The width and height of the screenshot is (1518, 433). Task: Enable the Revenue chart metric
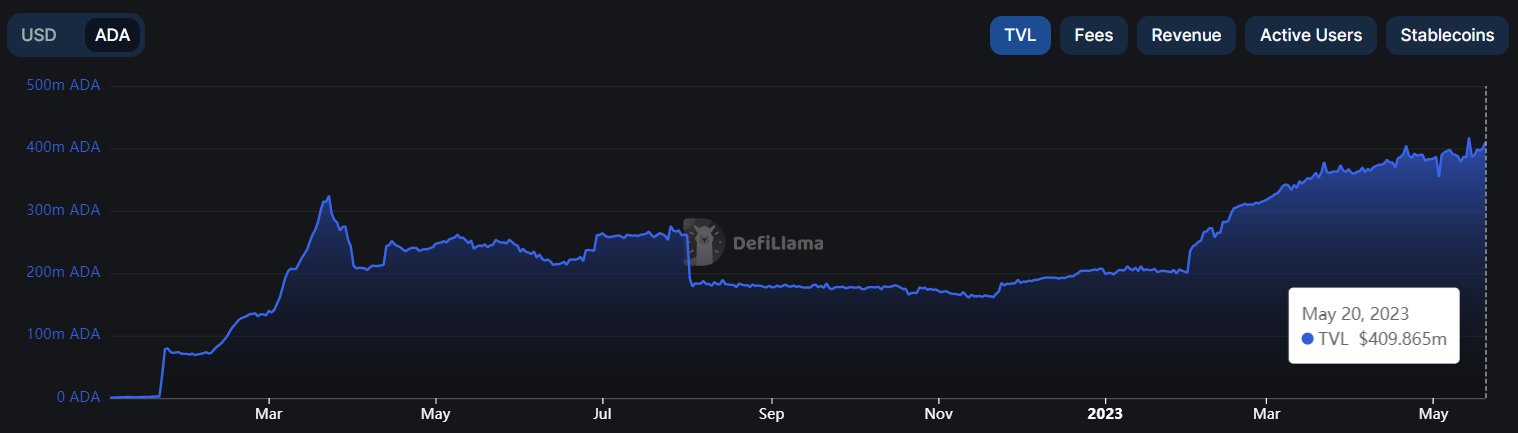pos(1186,35)
